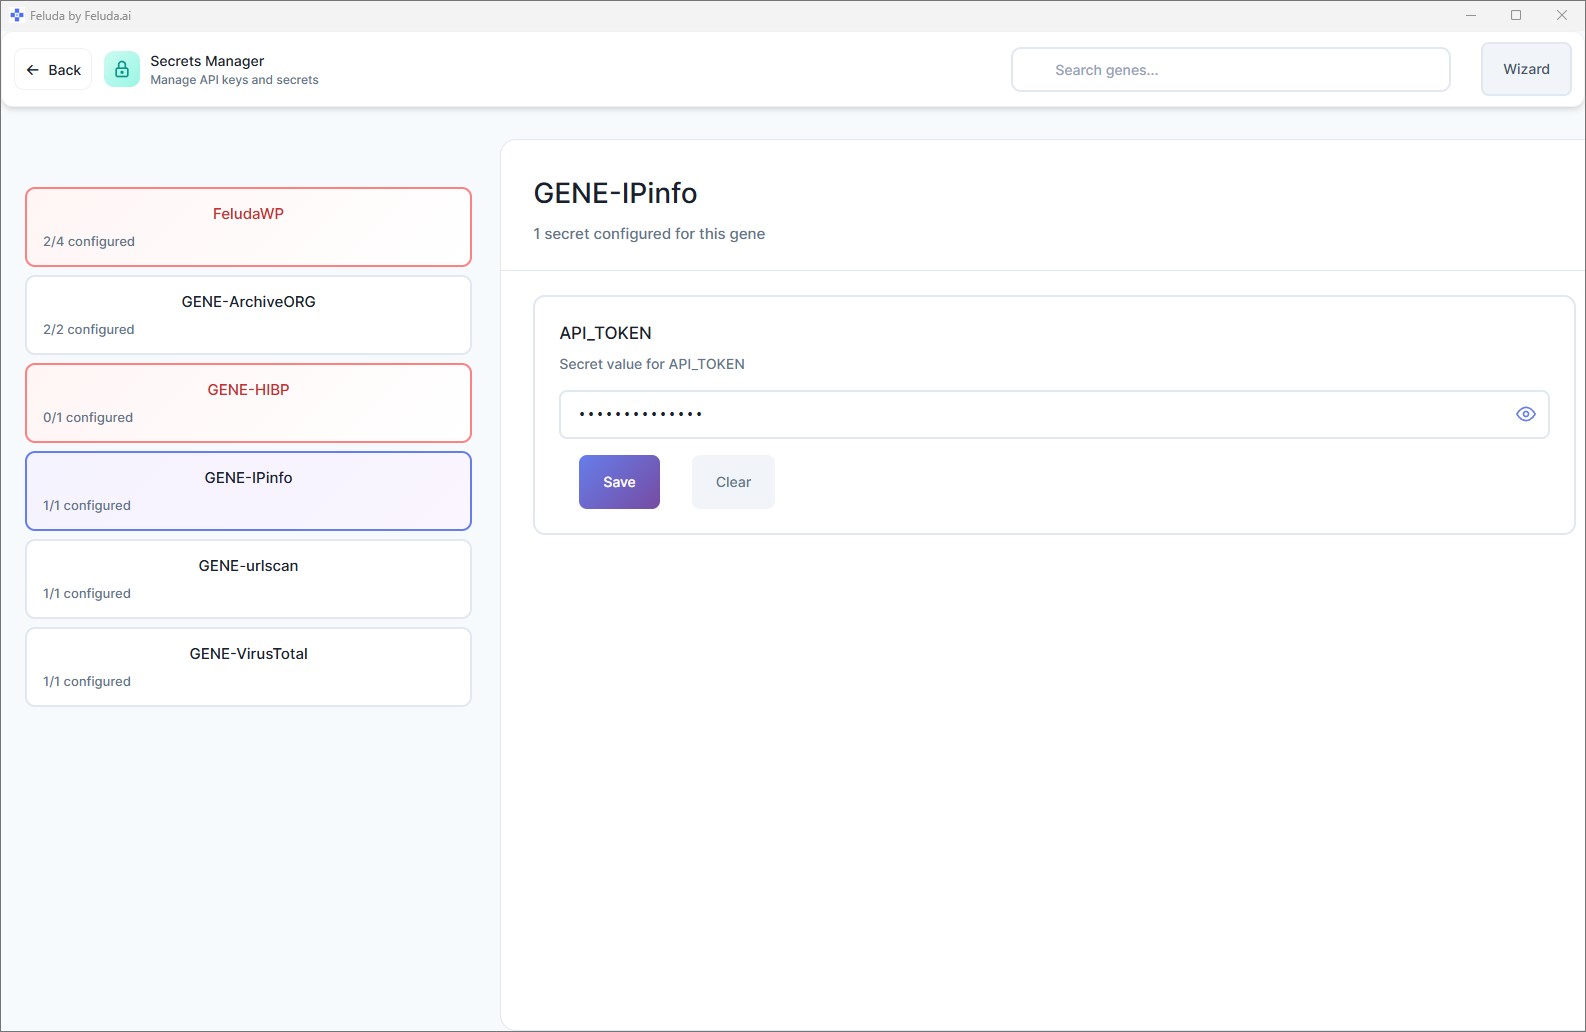Select the GENE-IPinfo card
The image size is (1586, 1032).
pos(248,491)
